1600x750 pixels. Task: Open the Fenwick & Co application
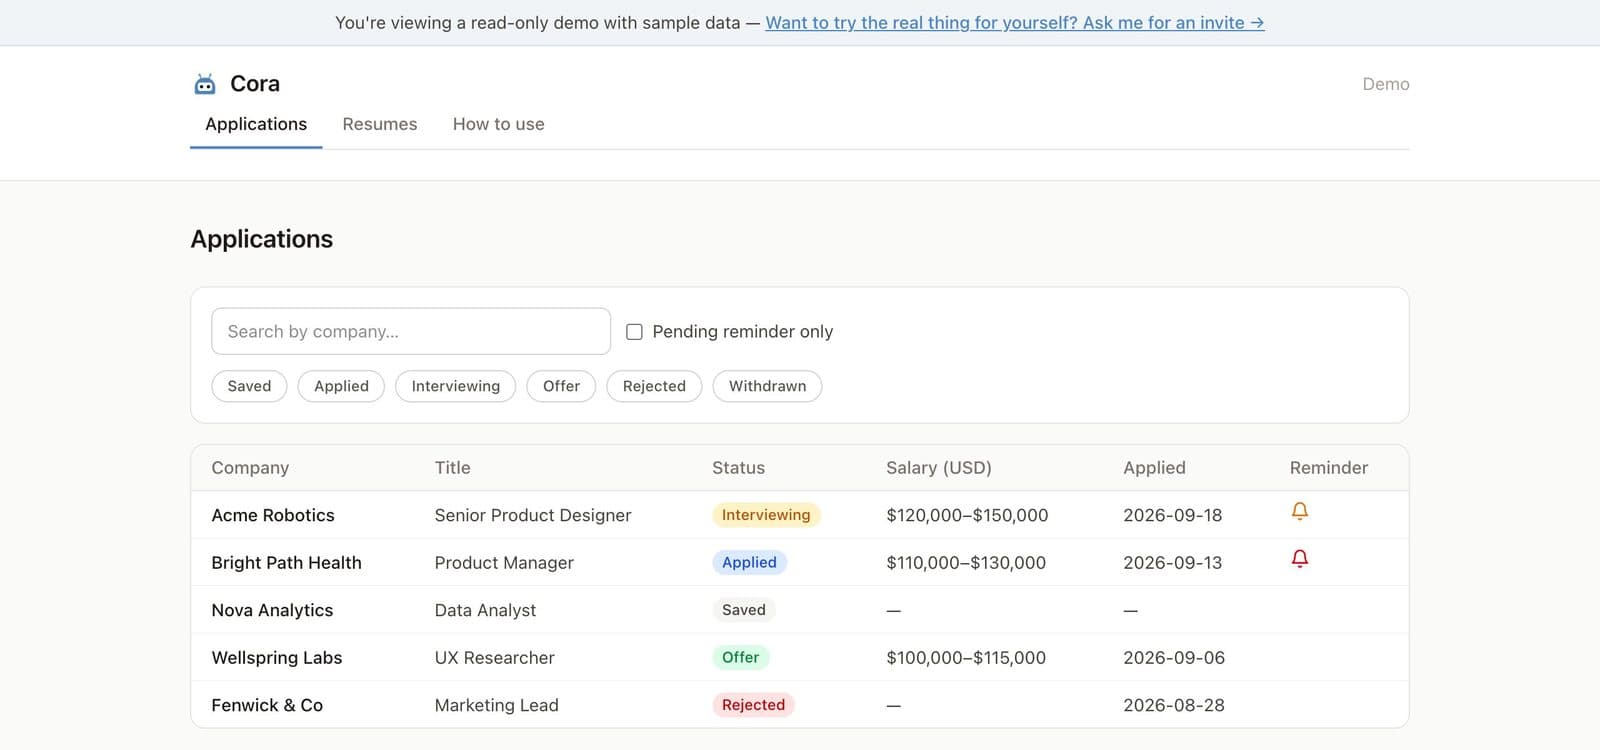click(x=800, y=705)
